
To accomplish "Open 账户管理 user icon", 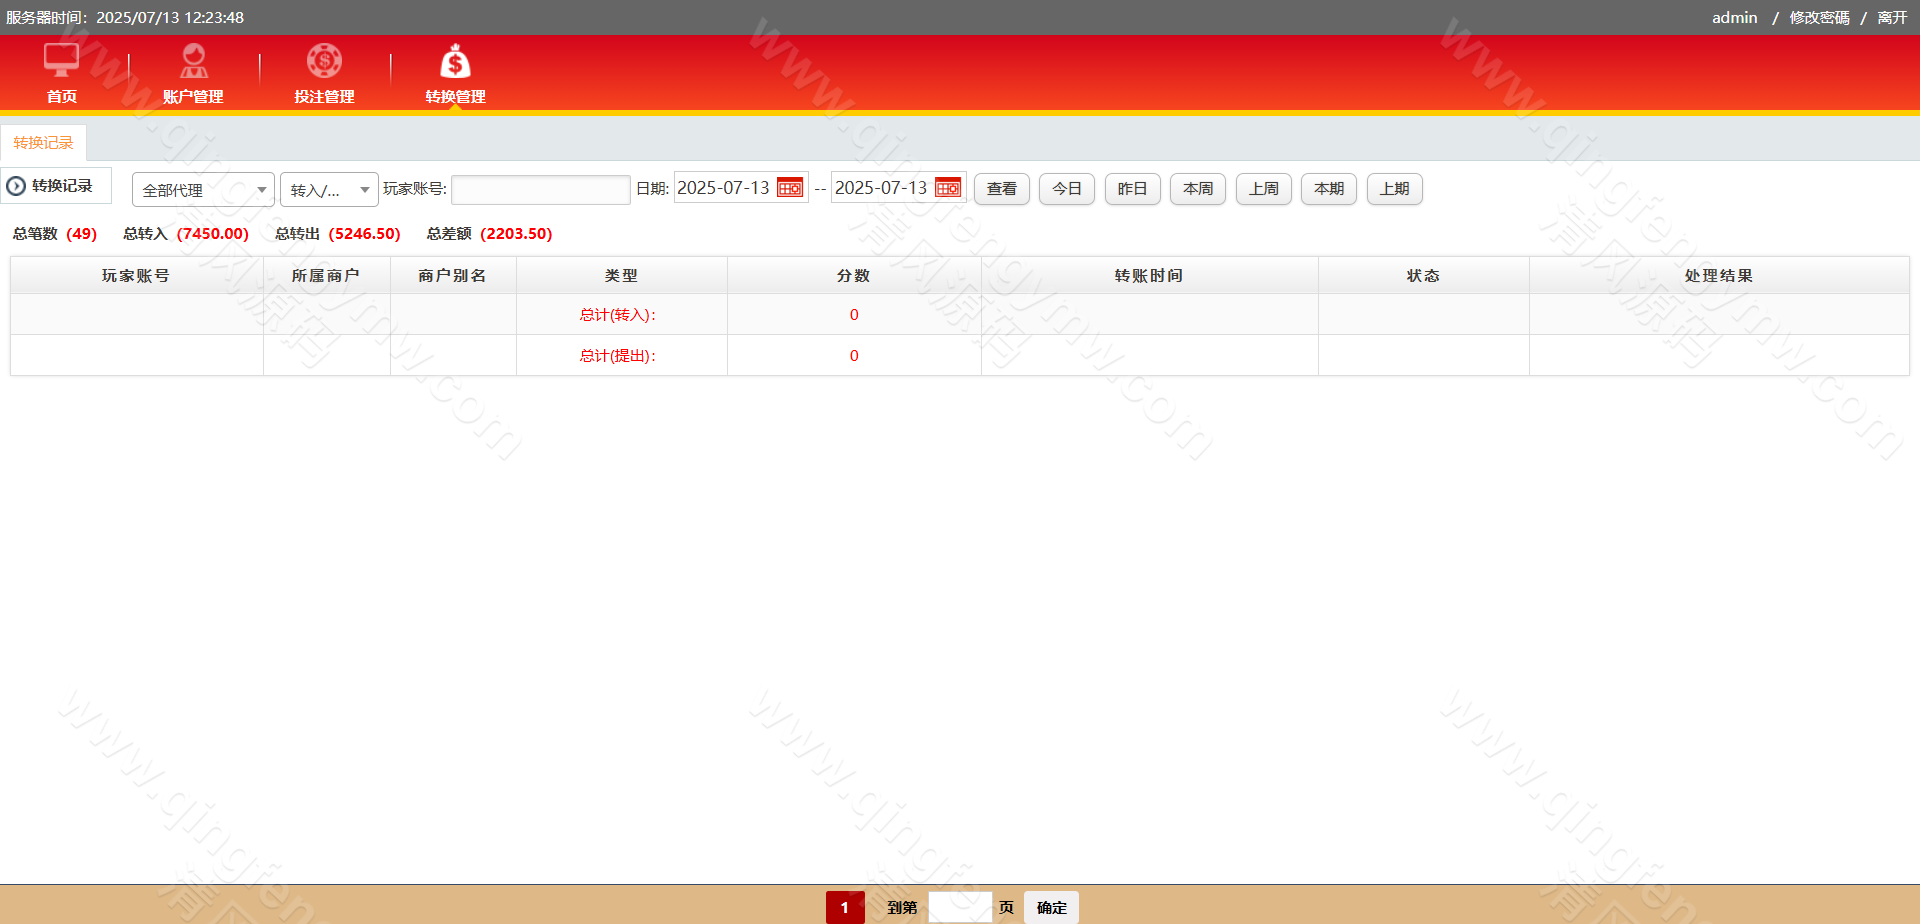I will tap(193, 61).
